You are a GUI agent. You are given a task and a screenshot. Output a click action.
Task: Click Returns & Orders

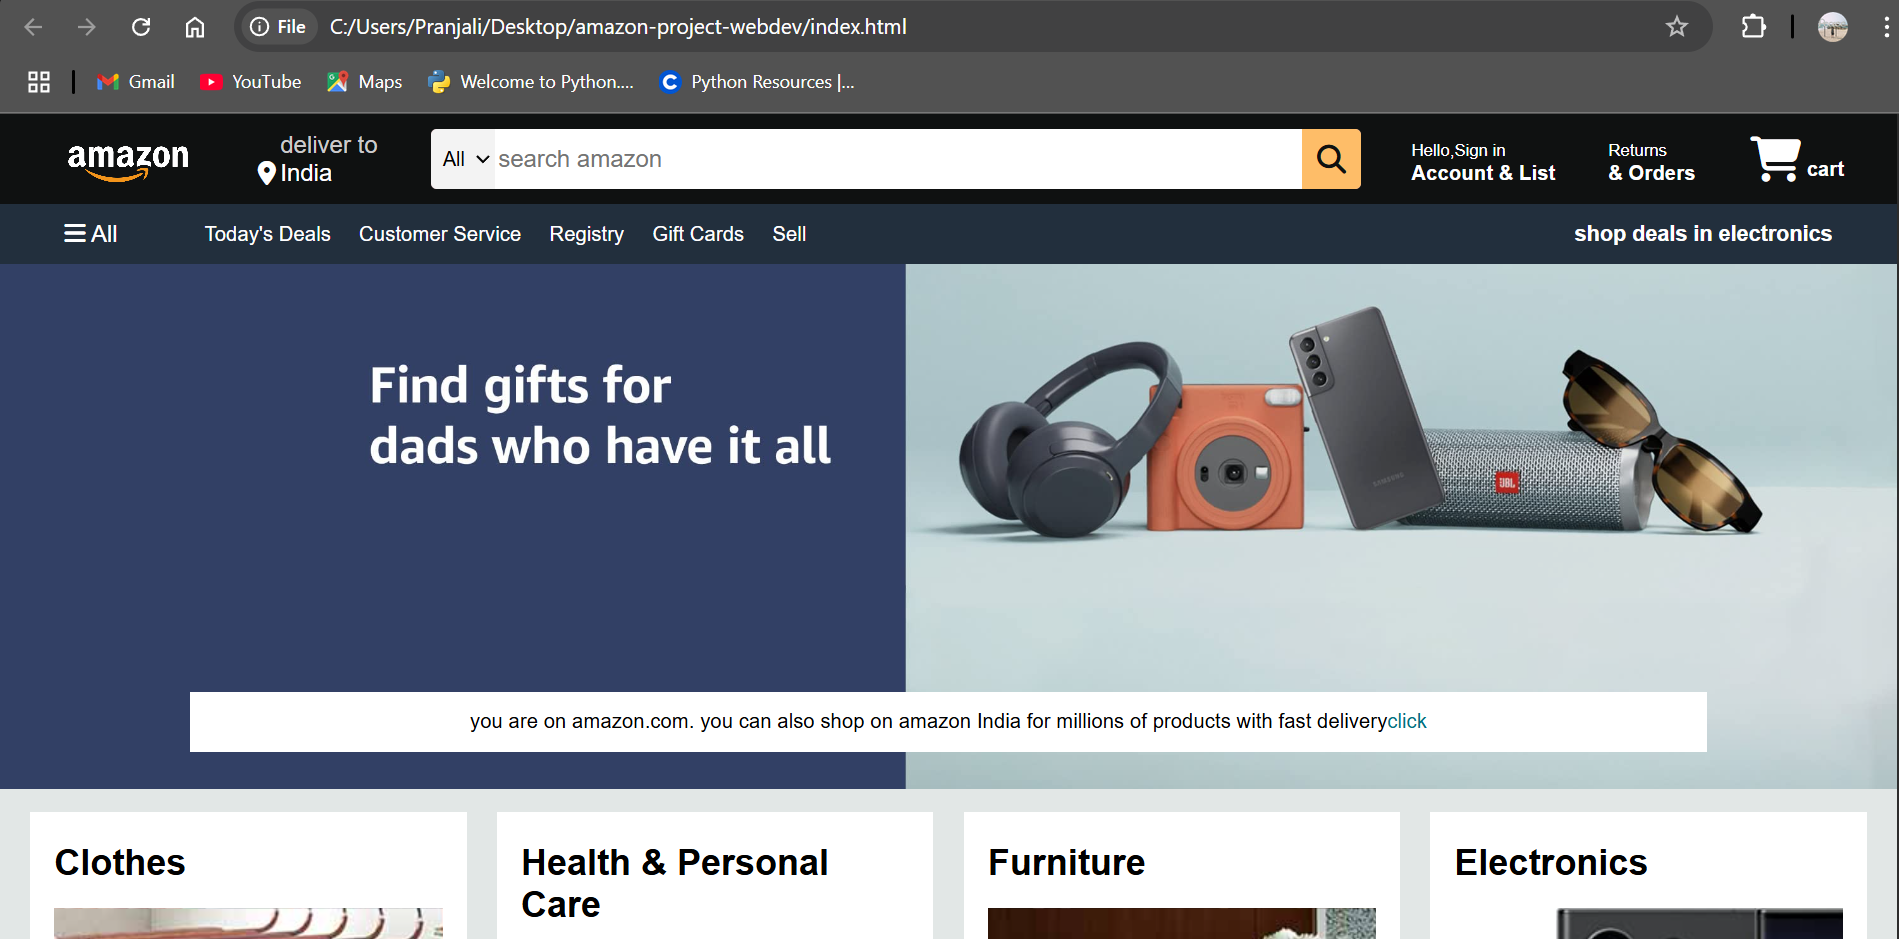(x=1651, y=162)
